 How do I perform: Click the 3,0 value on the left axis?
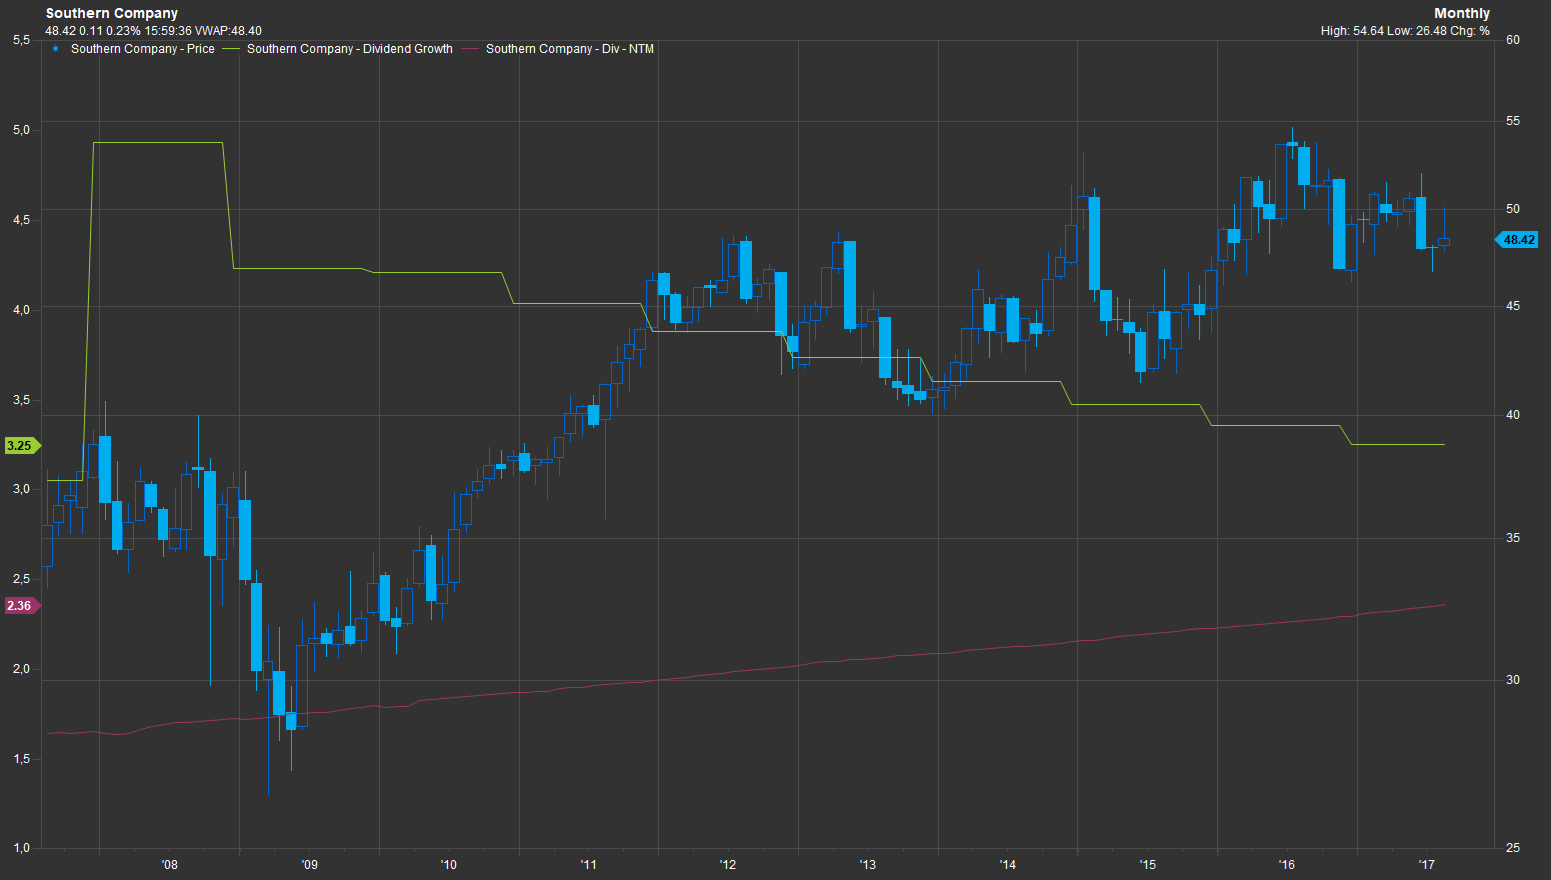pyautogui.click(x=21, y=489)
